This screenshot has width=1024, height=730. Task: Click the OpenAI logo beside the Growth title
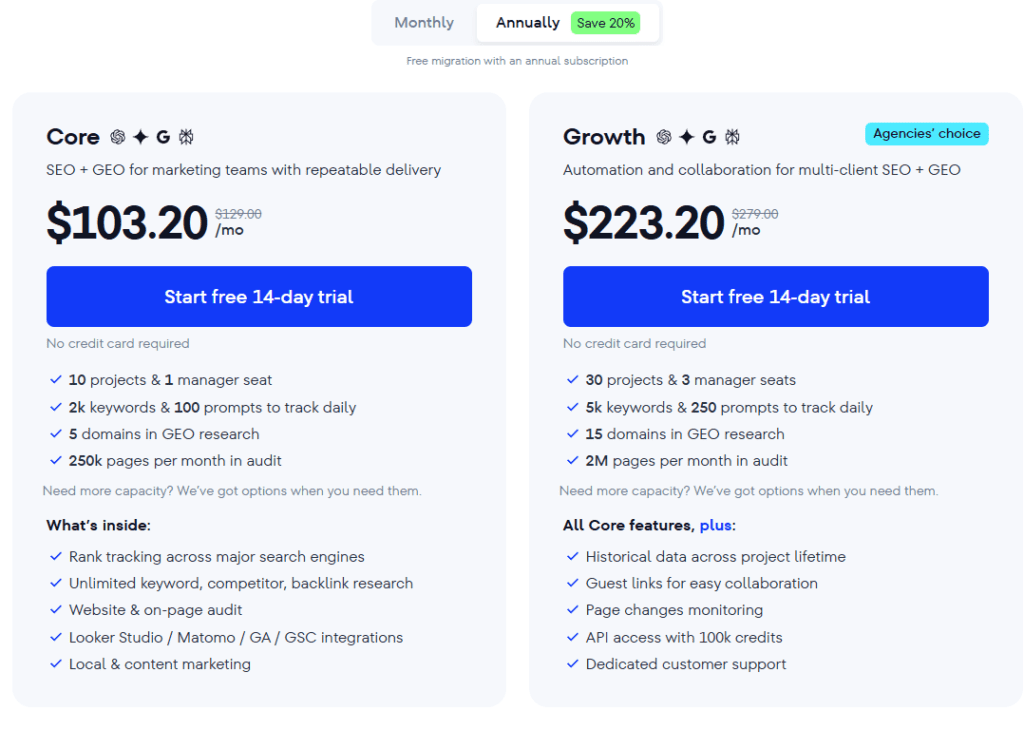(x=664, y=137)
